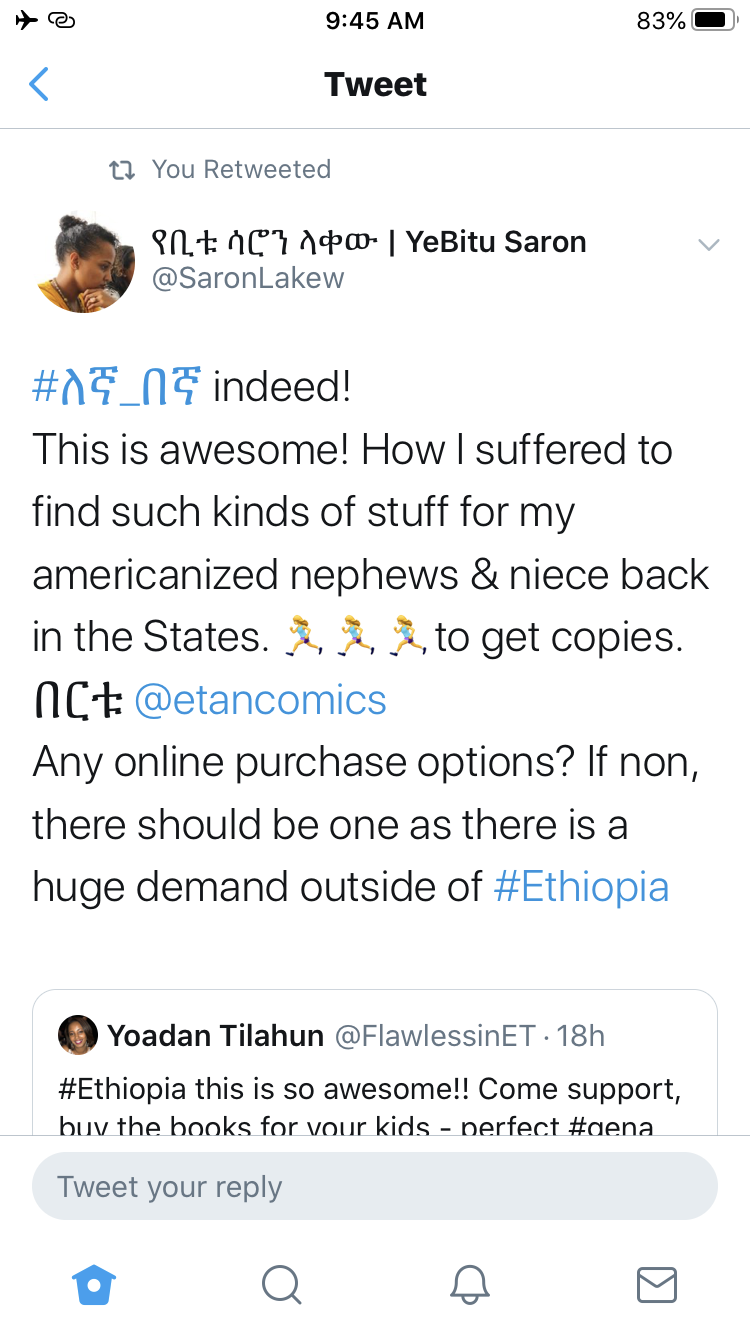Open Yoadan Tilahun's avatar in quoted tweet
750x1334 pixels.
(x=78, y=1035)
